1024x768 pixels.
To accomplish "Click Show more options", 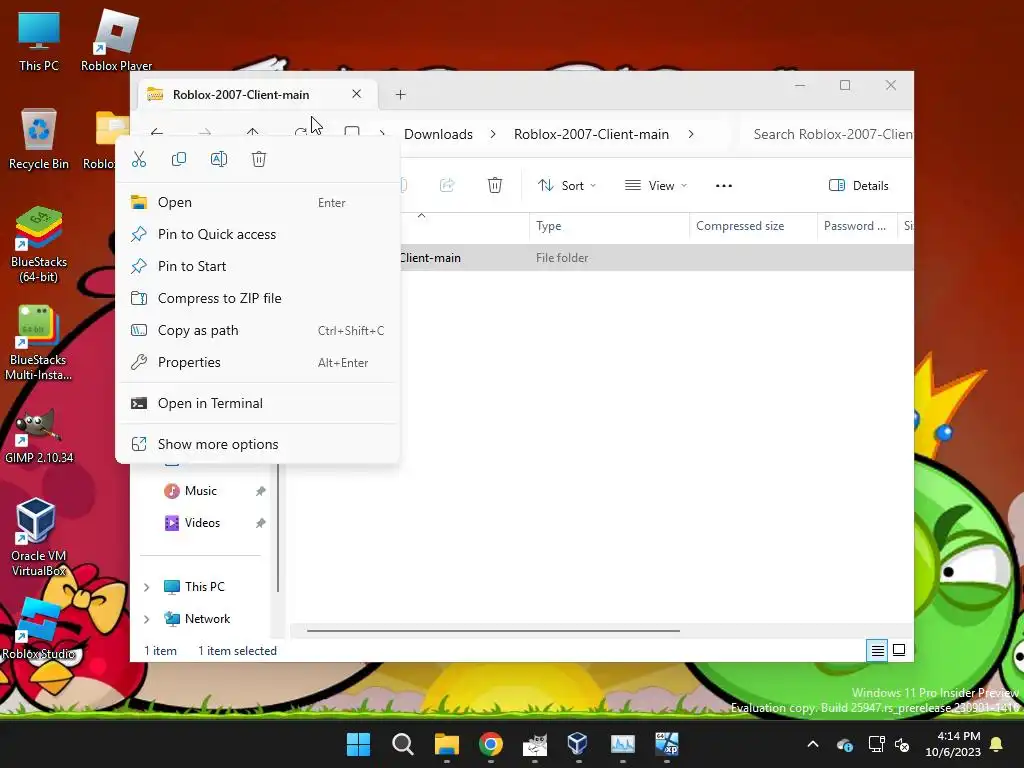I will pos(257,444).
